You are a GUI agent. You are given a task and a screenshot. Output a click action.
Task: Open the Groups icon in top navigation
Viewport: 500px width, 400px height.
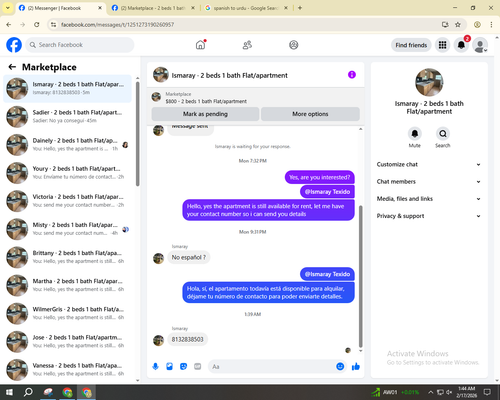point(294,45)
